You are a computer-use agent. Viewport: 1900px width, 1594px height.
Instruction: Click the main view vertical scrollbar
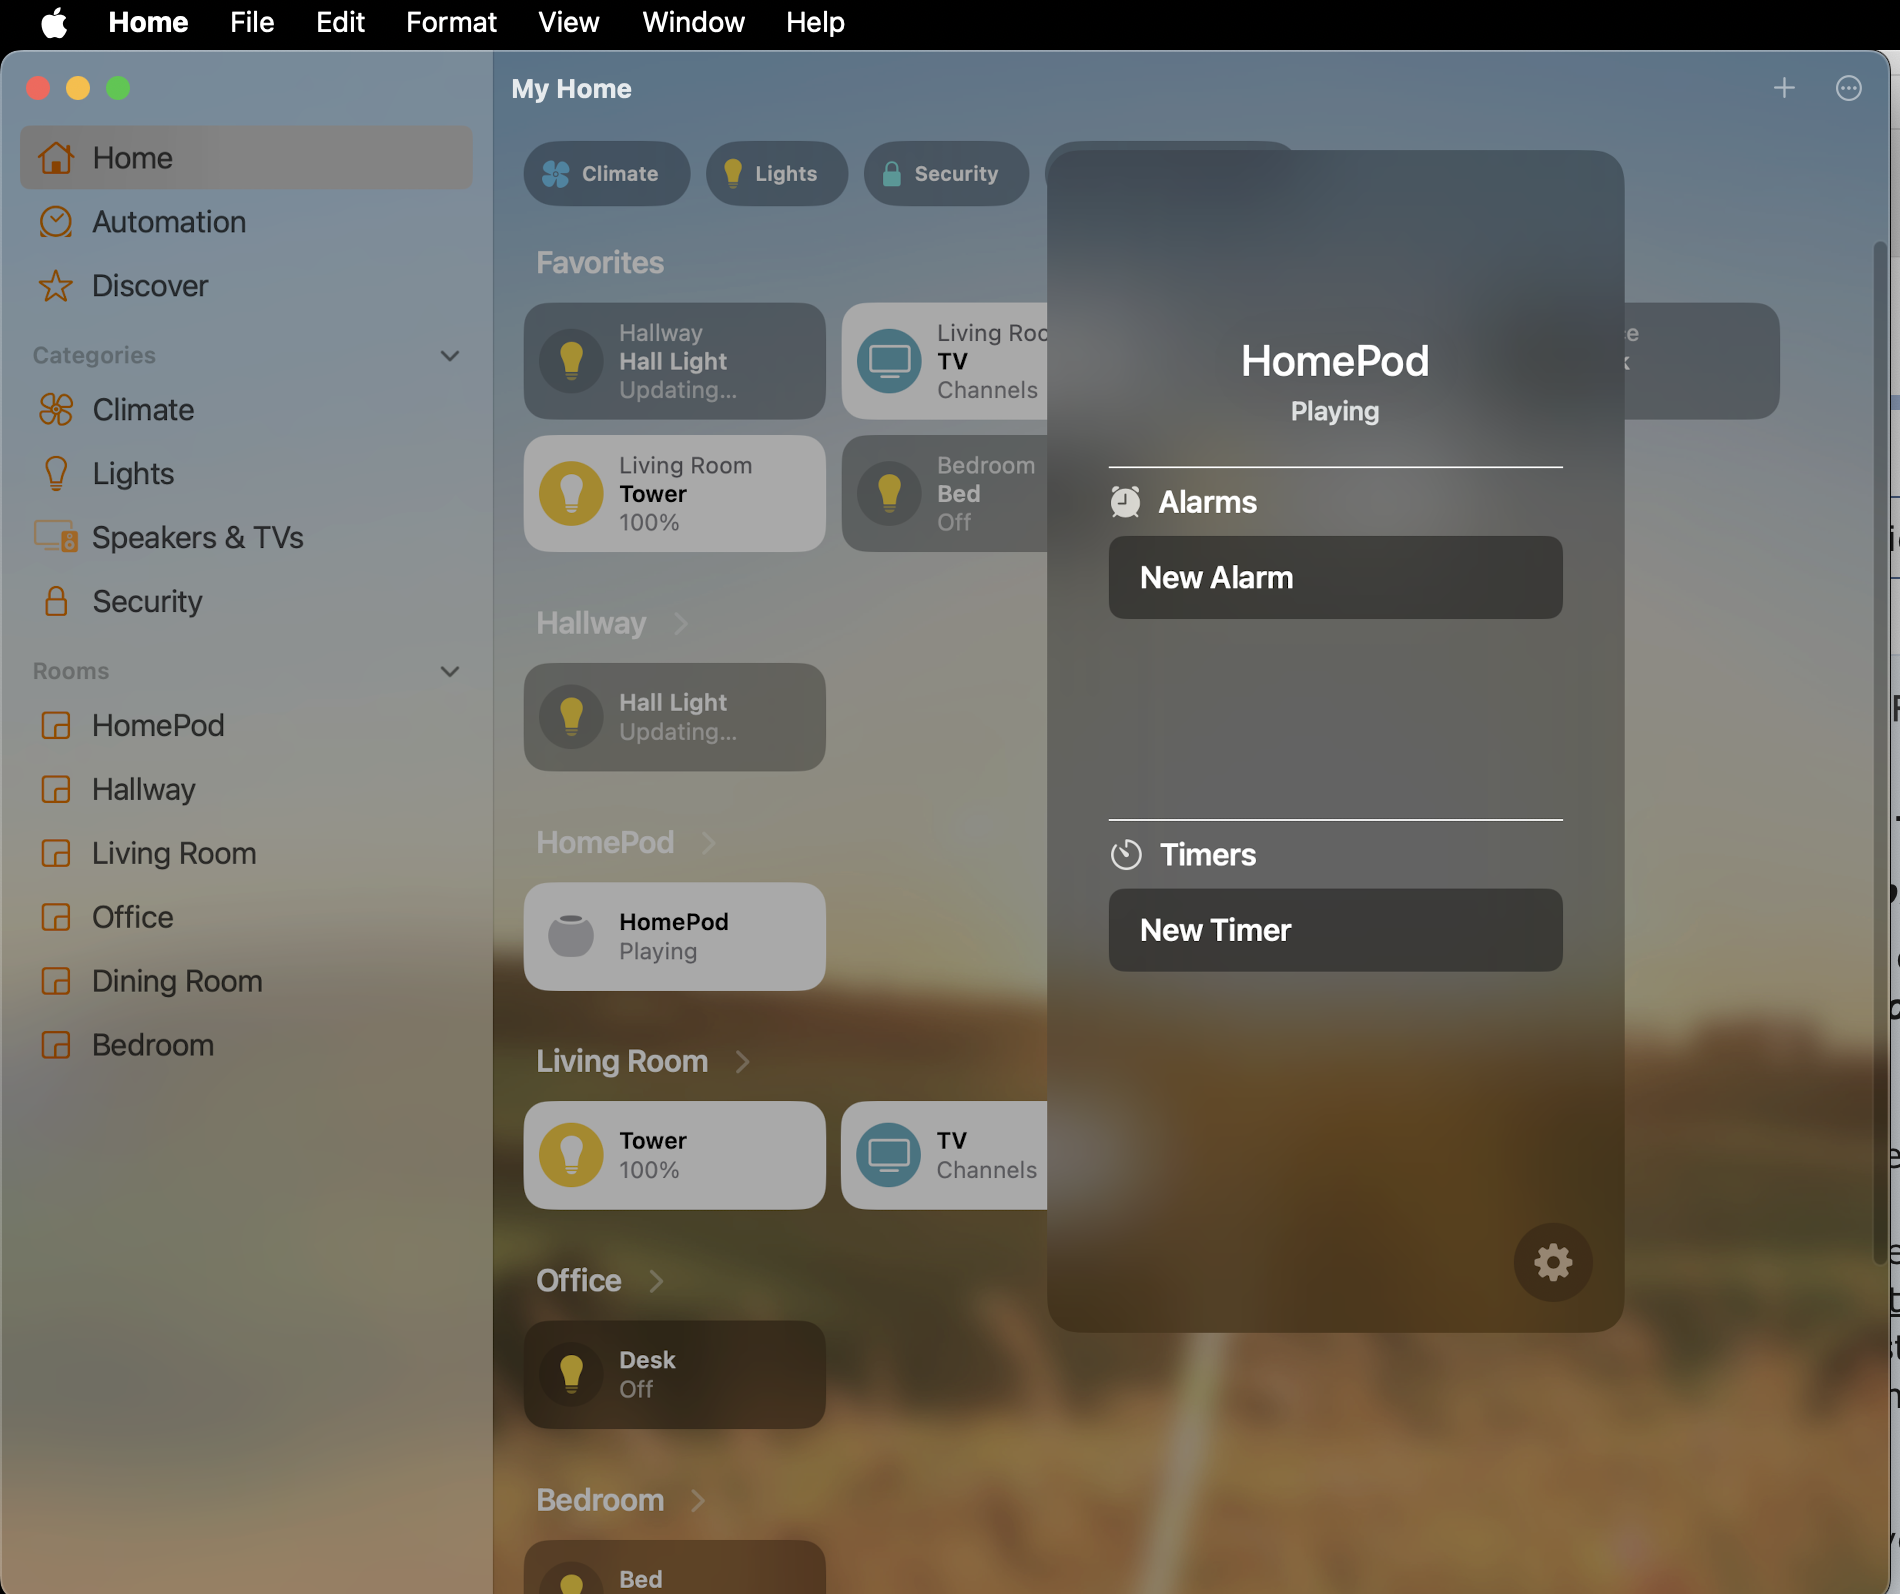point(1879,752)
